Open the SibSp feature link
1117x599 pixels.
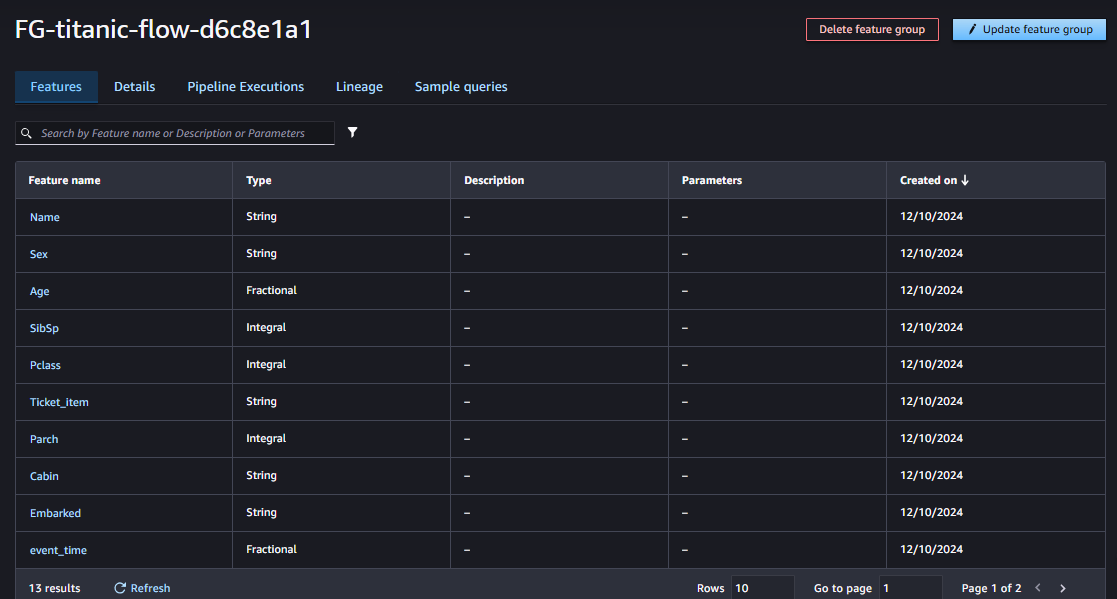(44, 328)
